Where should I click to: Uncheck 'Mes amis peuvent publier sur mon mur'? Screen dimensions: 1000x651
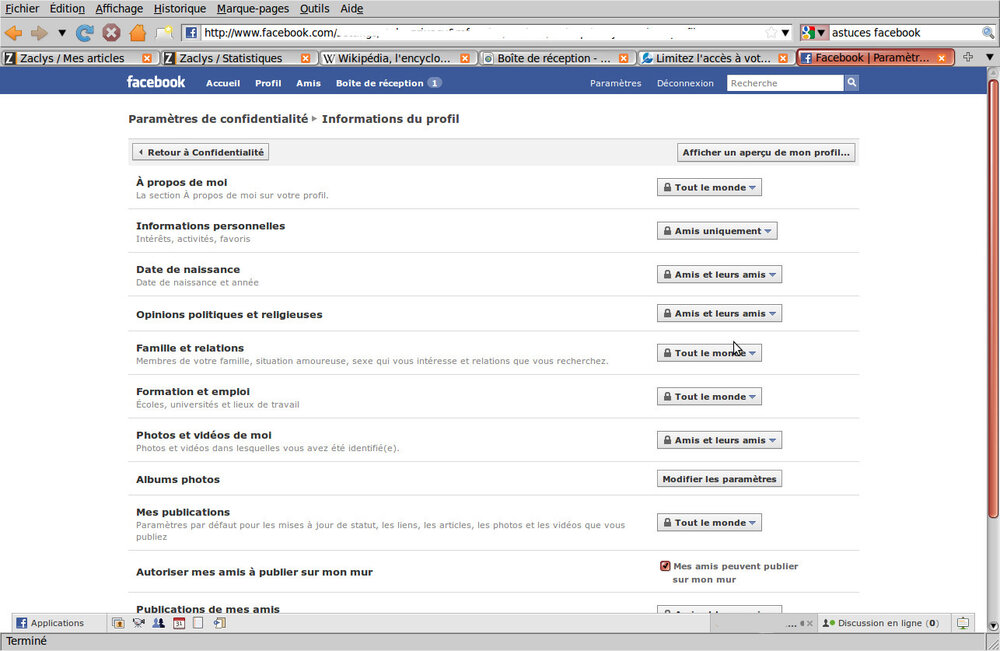pyautogui.click(x=665, y=566)
